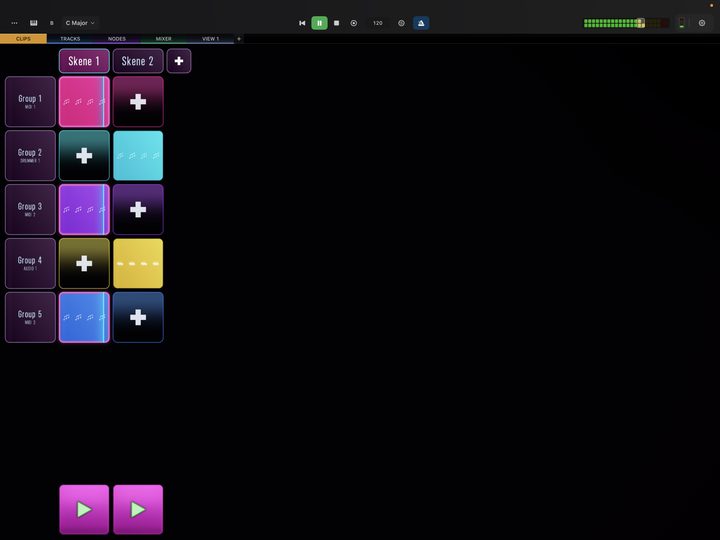Select the Group 3 track header

[30, 209]
